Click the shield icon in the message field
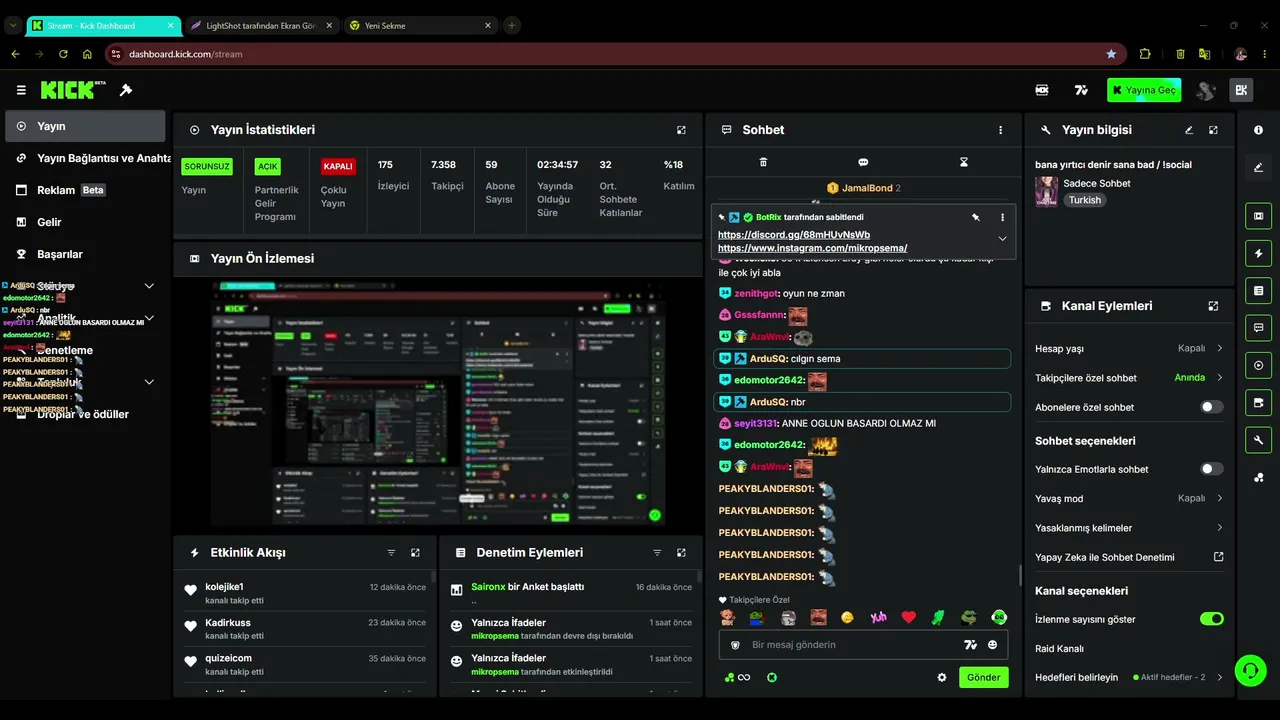The height and width of the screenshot is (720, 1280). click(x=735, y=645)
